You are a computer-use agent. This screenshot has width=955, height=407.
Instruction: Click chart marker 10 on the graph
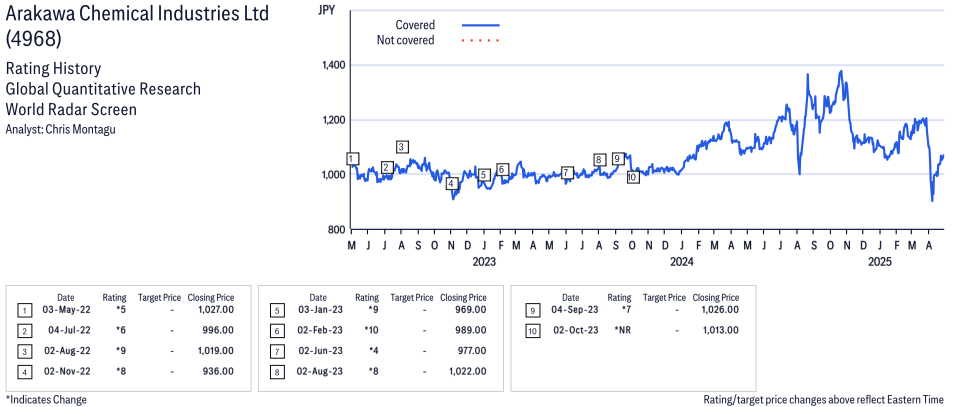633,177
